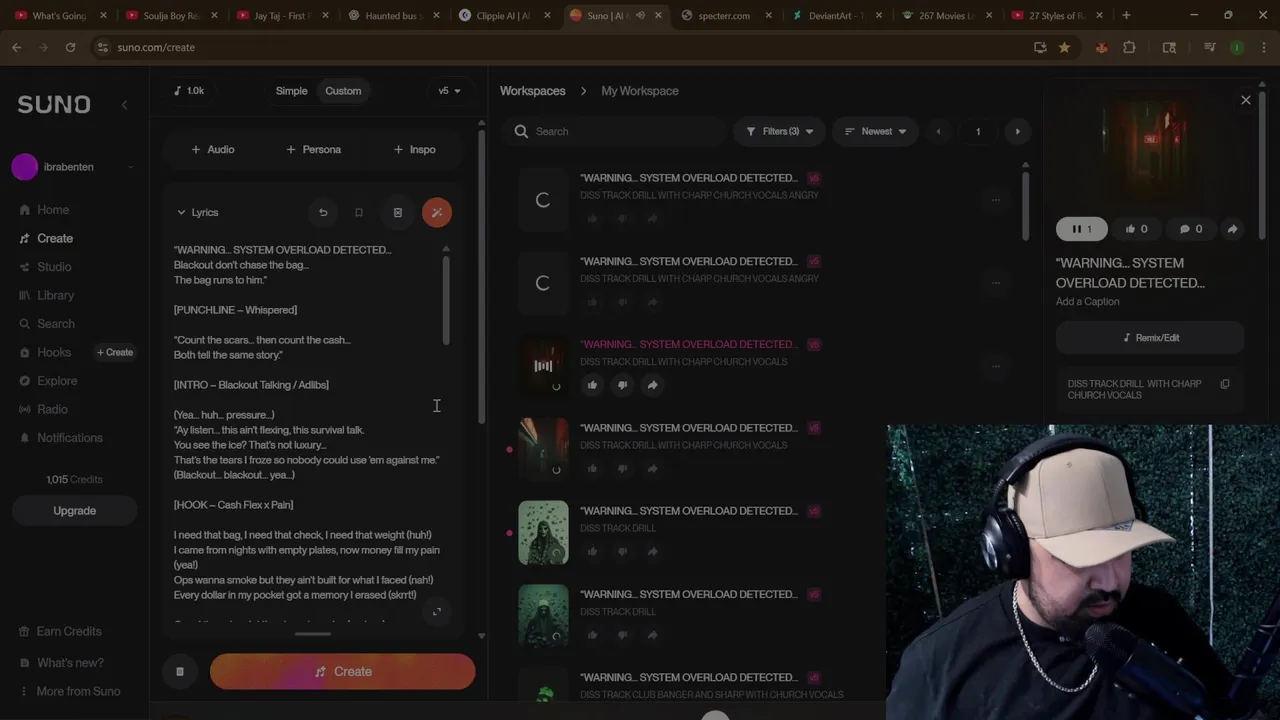Bookmark this page with the star icon
Screen dimensions: 1280x720
tap(1064, 47)
